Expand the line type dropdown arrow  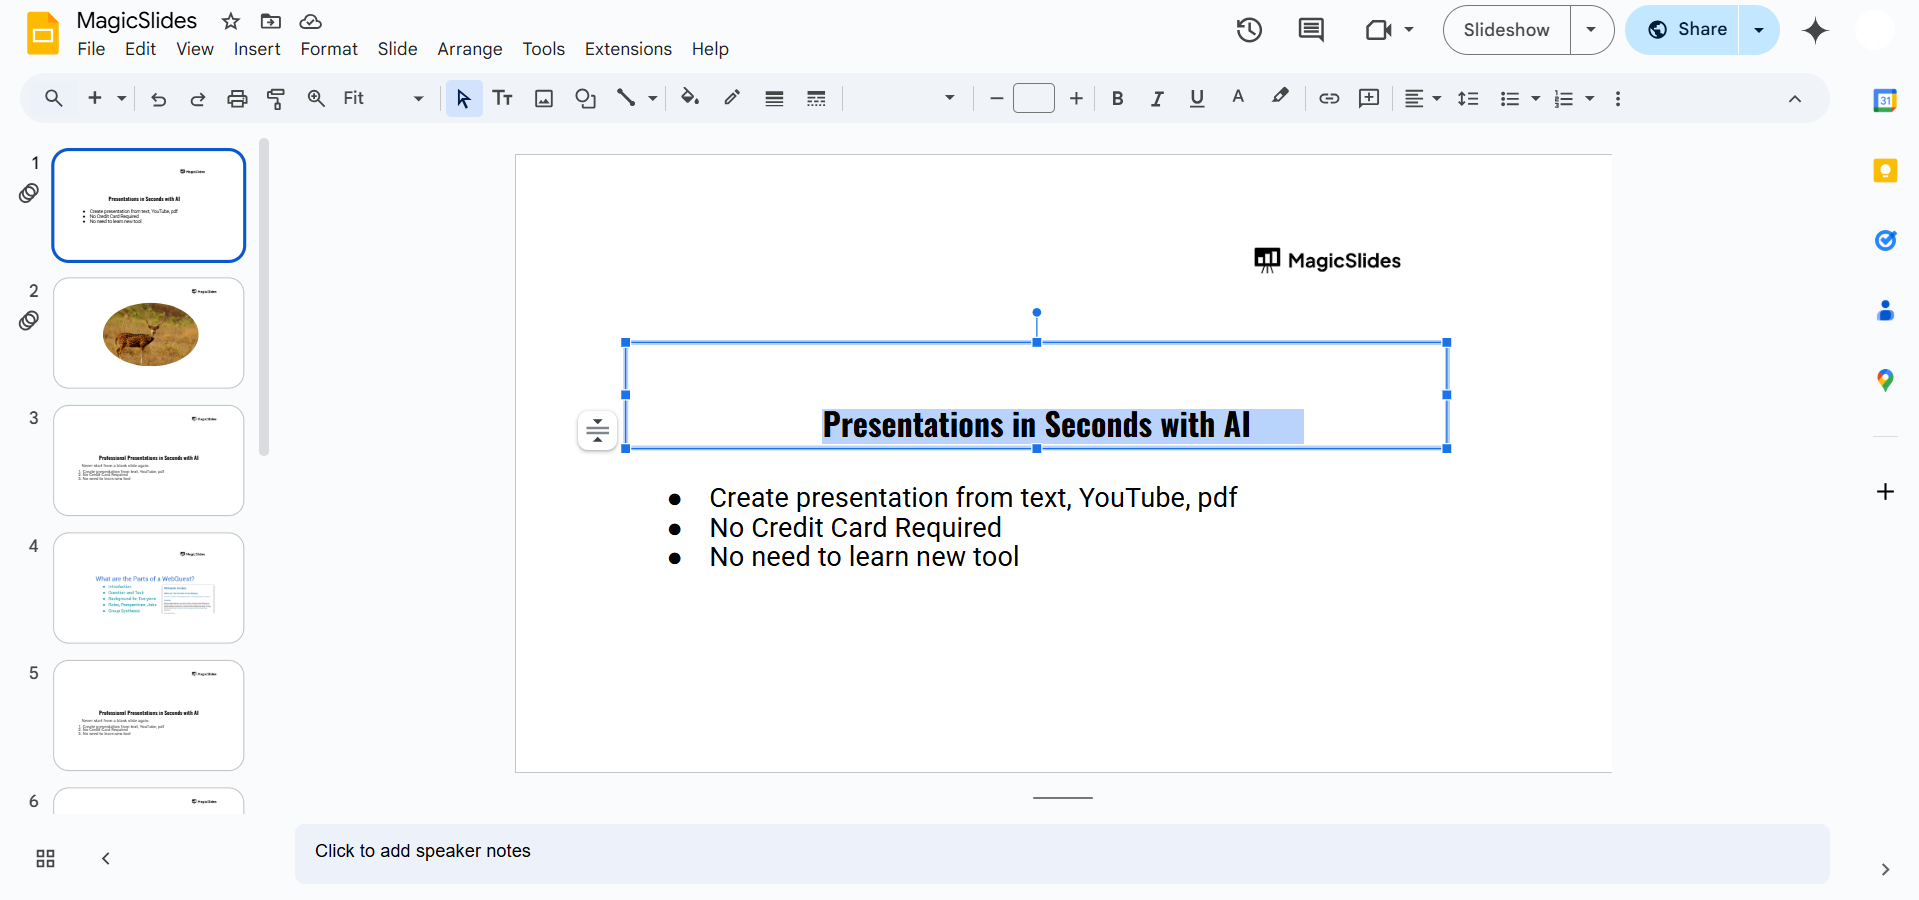click(653, 98)
